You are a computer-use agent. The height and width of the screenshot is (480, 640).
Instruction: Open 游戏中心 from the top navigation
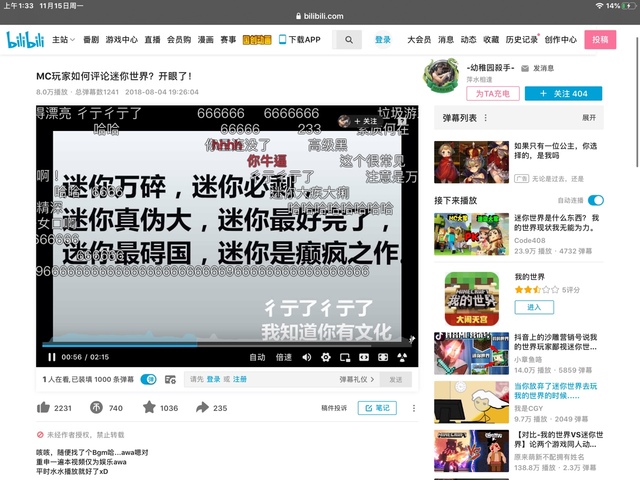(x=122, y=40)
